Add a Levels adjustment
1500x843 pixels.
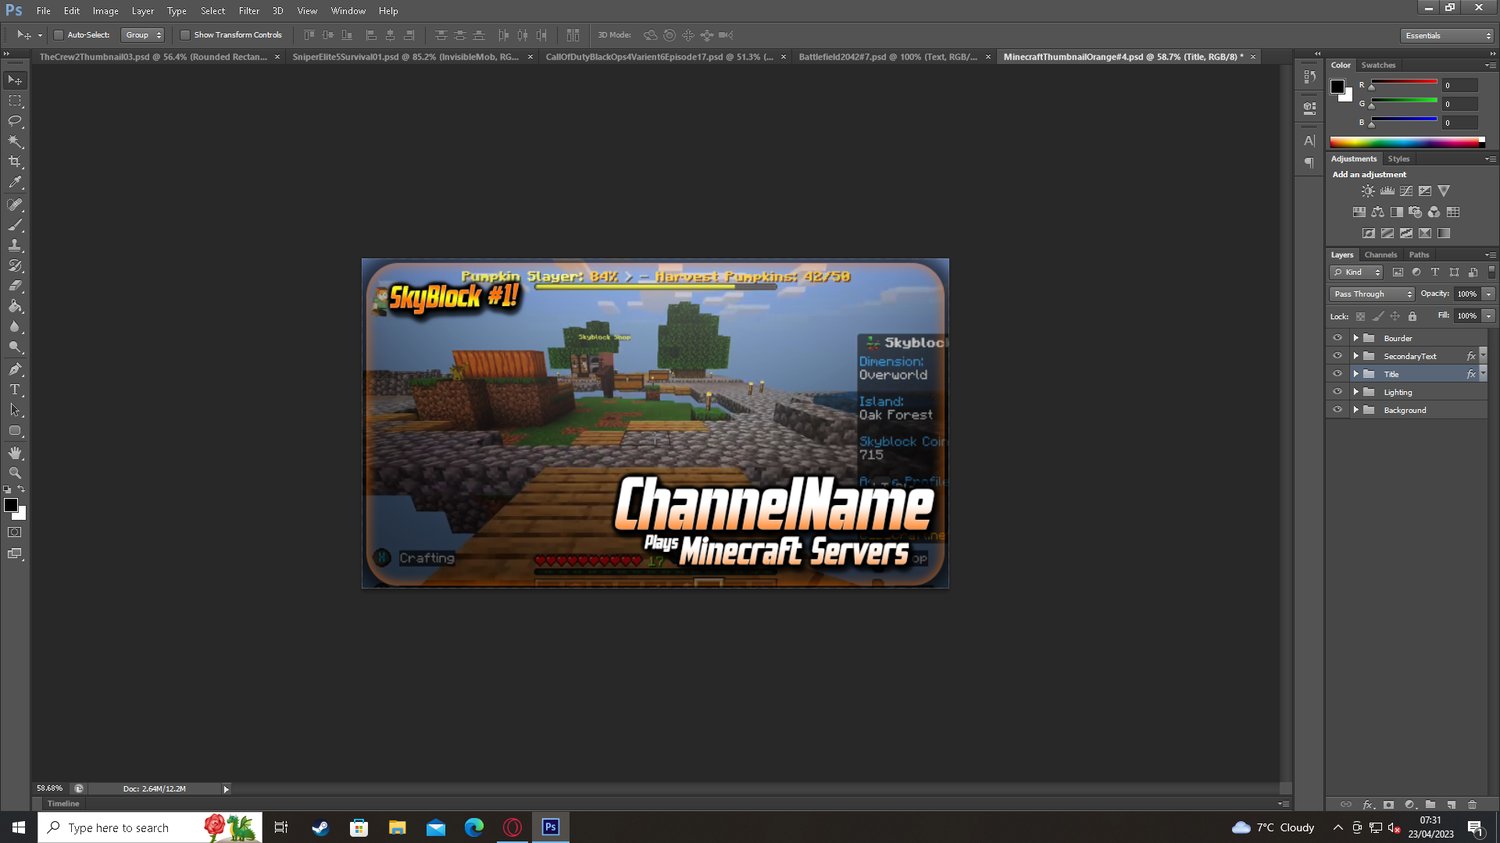pos(1387,191)
